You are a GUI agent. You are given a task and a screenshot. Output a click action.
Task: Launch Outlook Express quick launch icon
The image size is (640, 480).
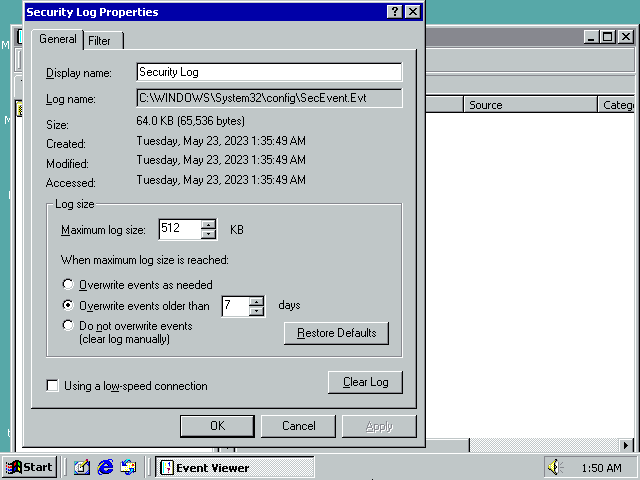click(128, 467)
